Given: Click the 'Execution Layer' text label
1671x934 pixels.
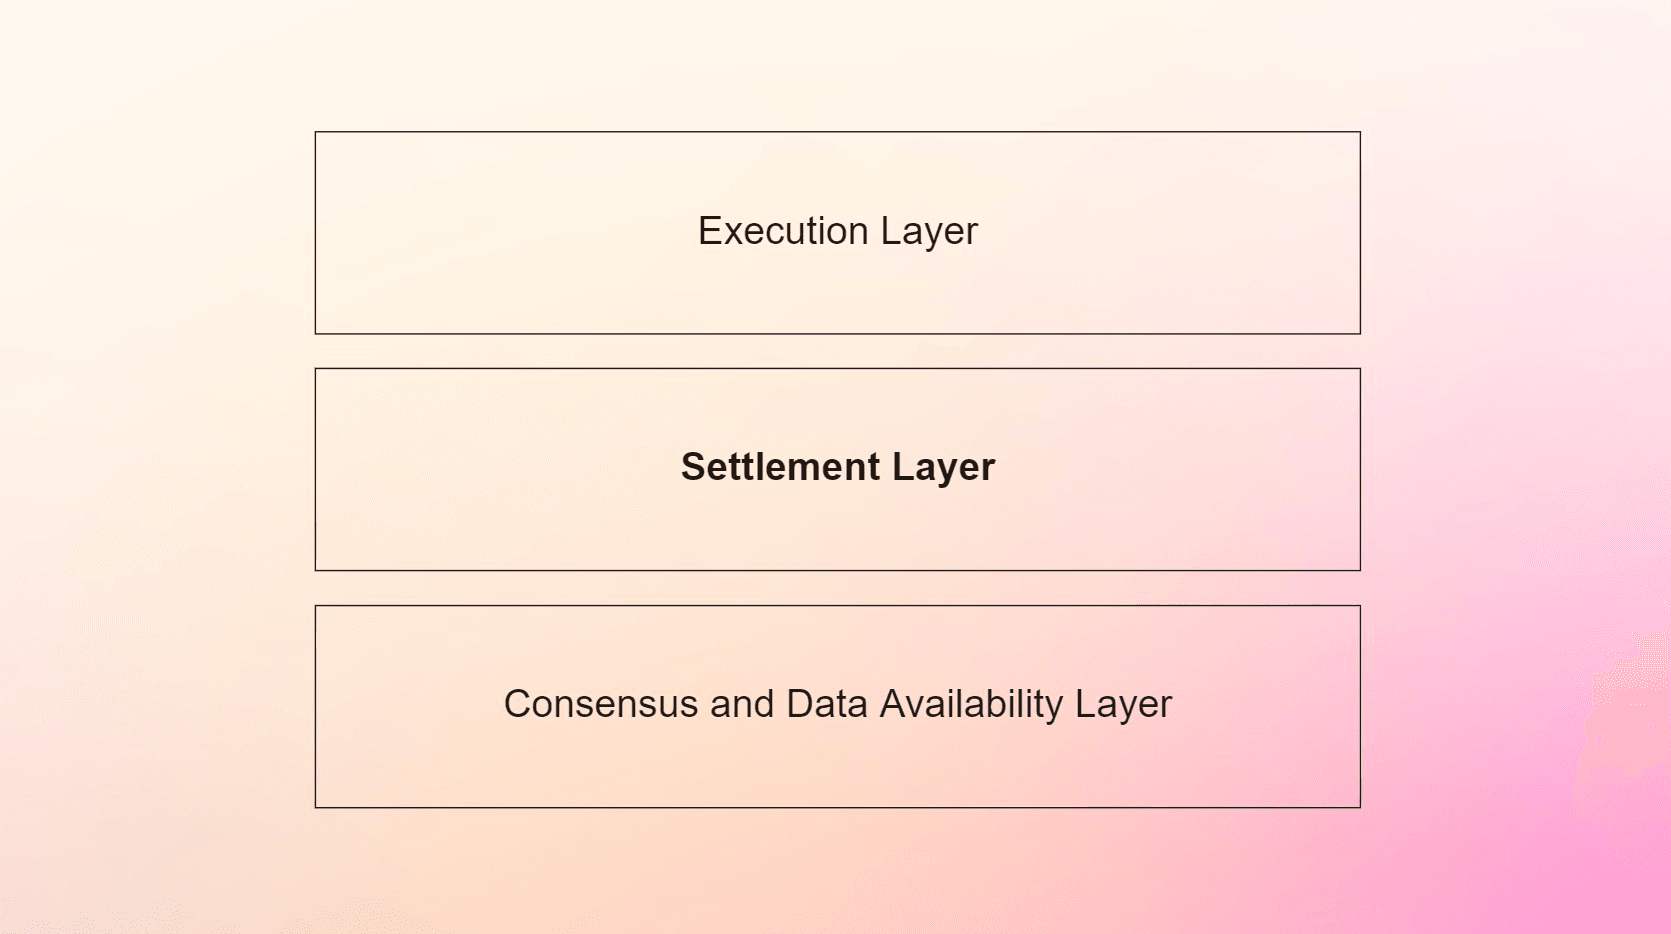Looking at the screenshot, I should coord(837,232).
